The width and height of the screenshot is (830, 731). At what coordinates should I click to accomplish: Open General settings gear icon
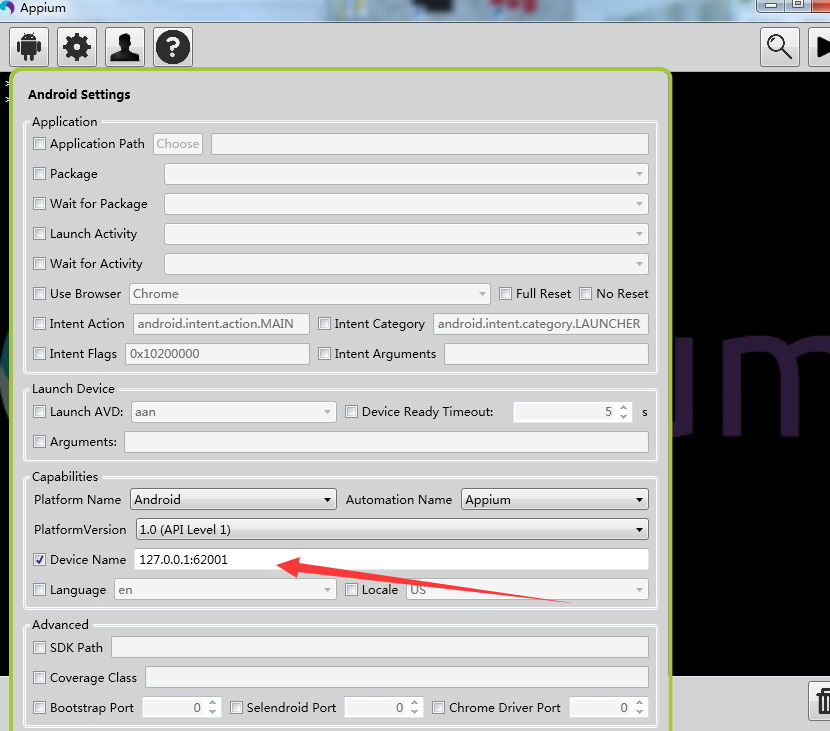point(77,47)
